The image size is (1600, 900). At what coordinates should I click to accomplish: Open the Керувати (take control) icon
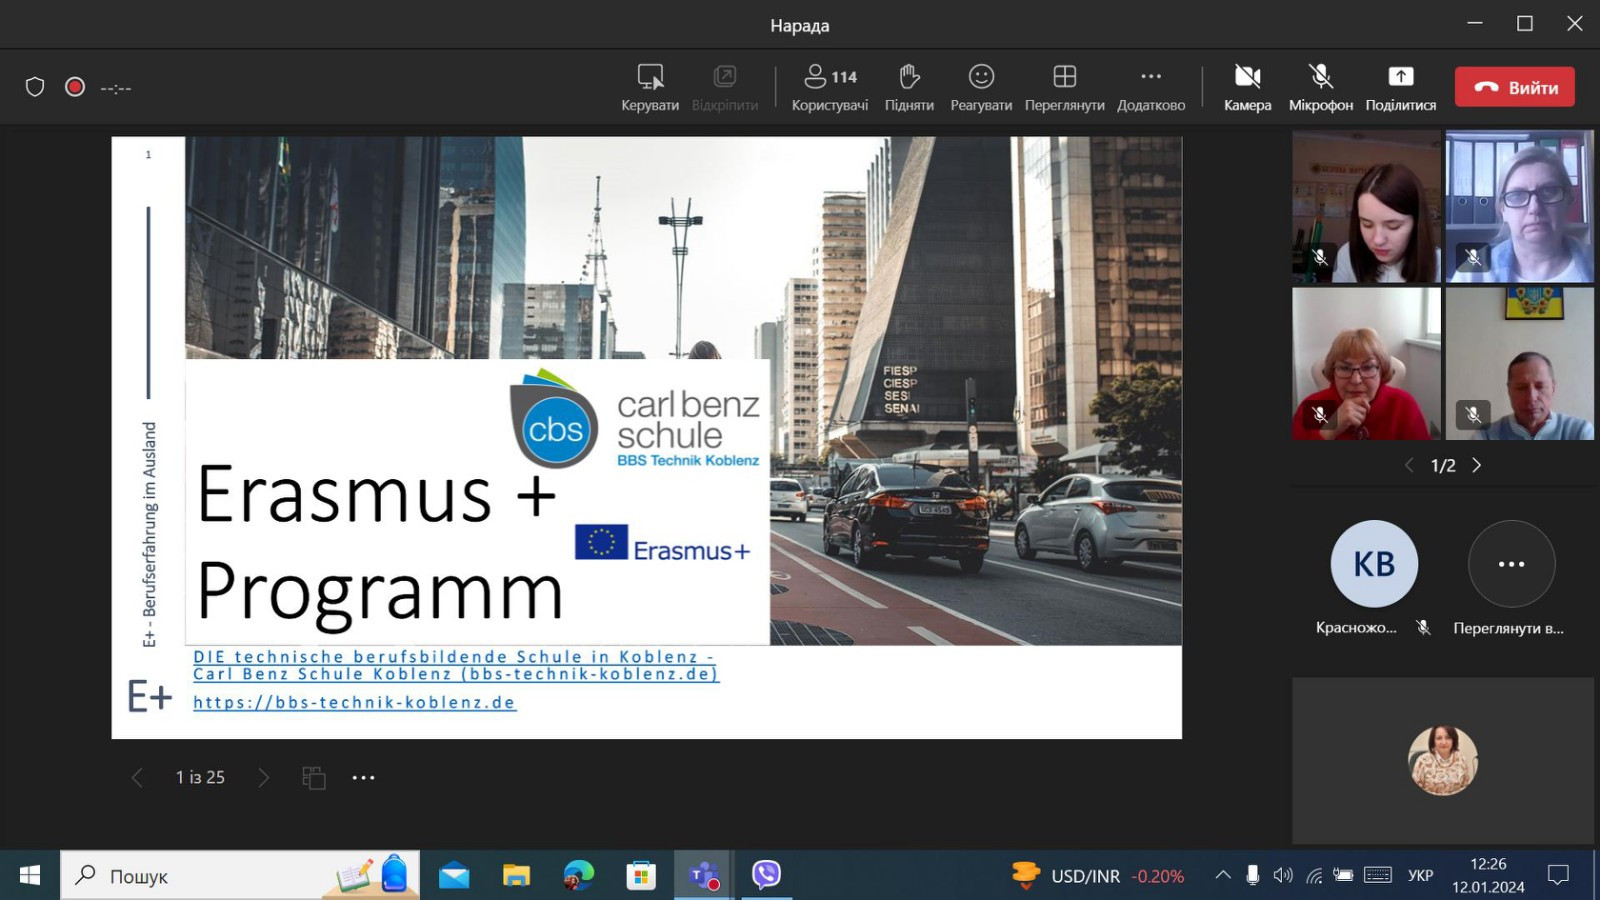point(650,78)
